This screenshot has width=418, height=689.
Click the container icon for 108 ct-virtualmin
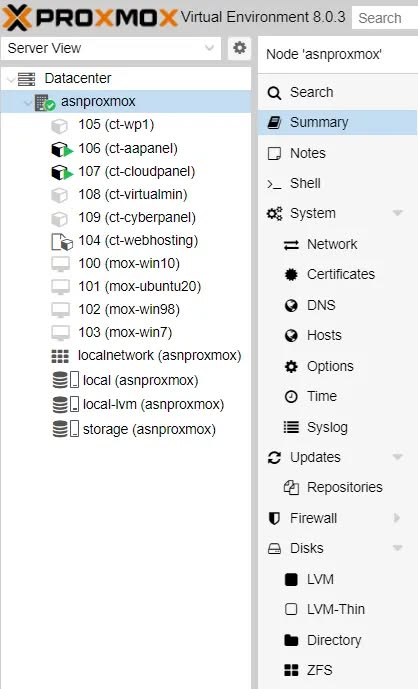click(x=59, y=195)
